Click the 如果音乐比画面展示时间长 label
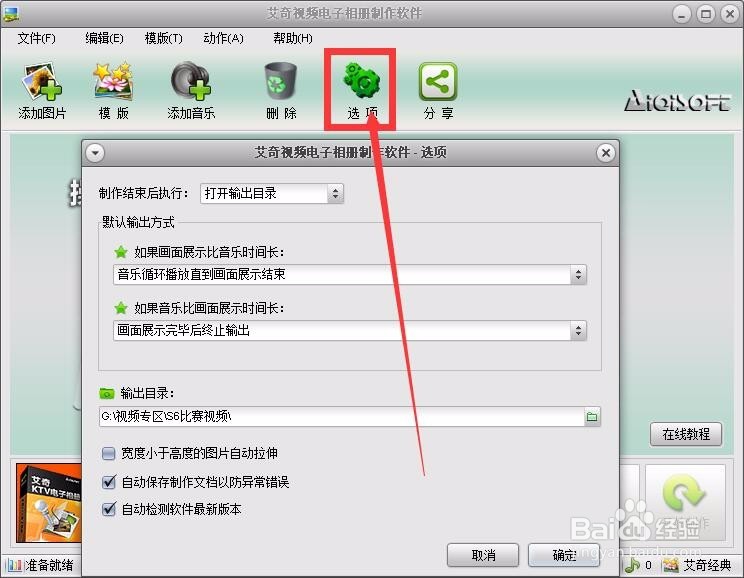Screen dimensions: 744x578 209,308
